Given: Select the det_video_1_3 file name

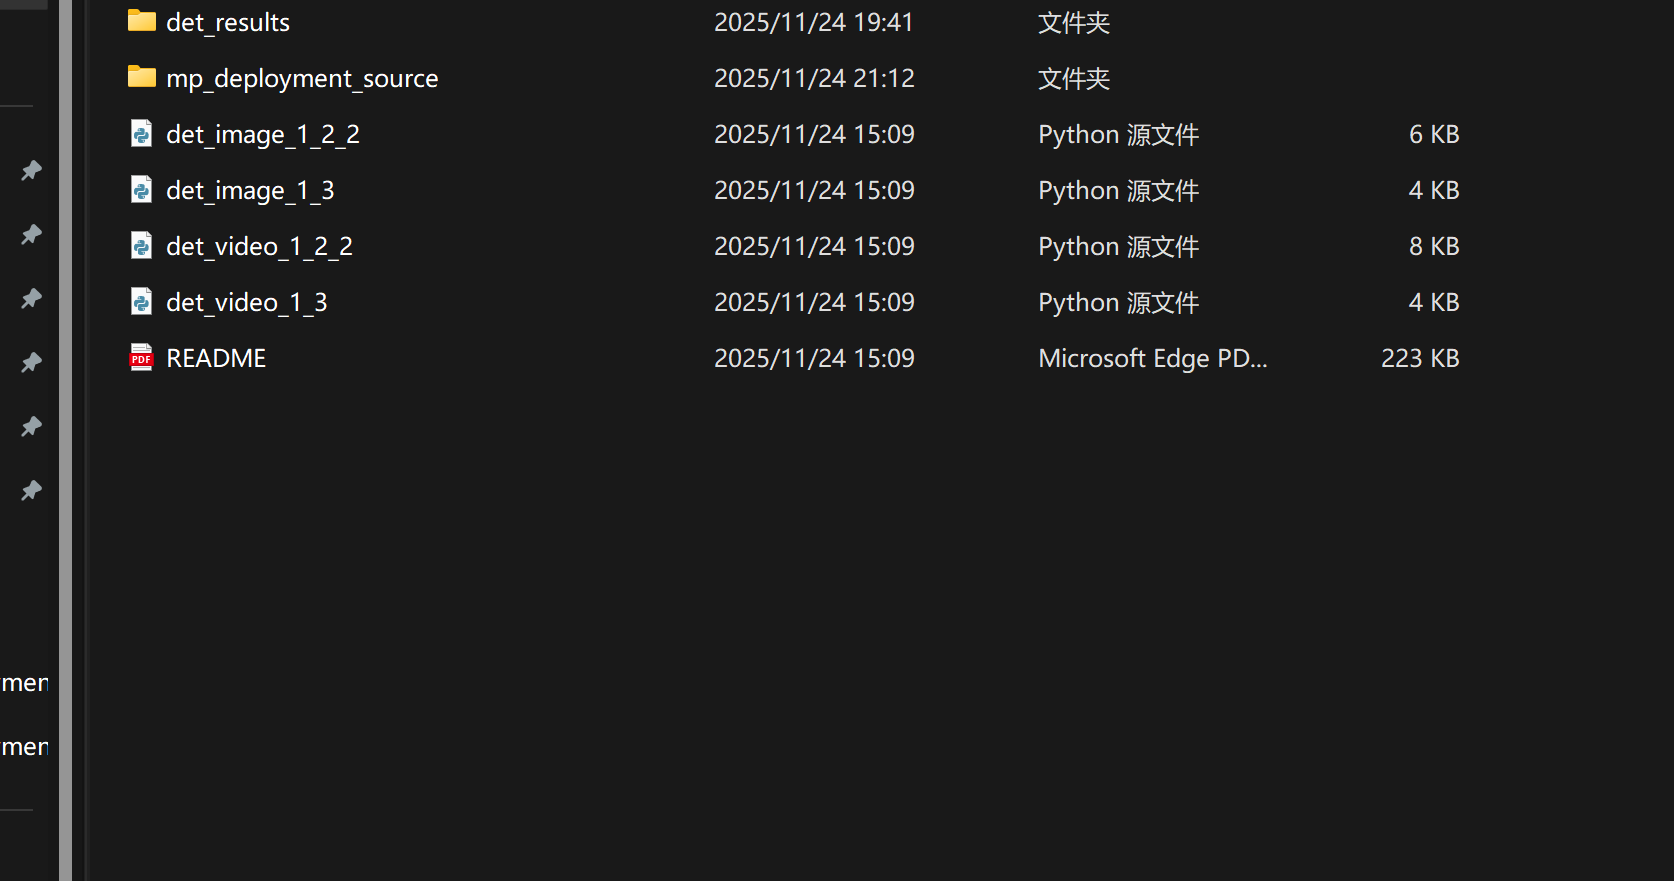Looking at the screenshot, I should tap(246, 302).
